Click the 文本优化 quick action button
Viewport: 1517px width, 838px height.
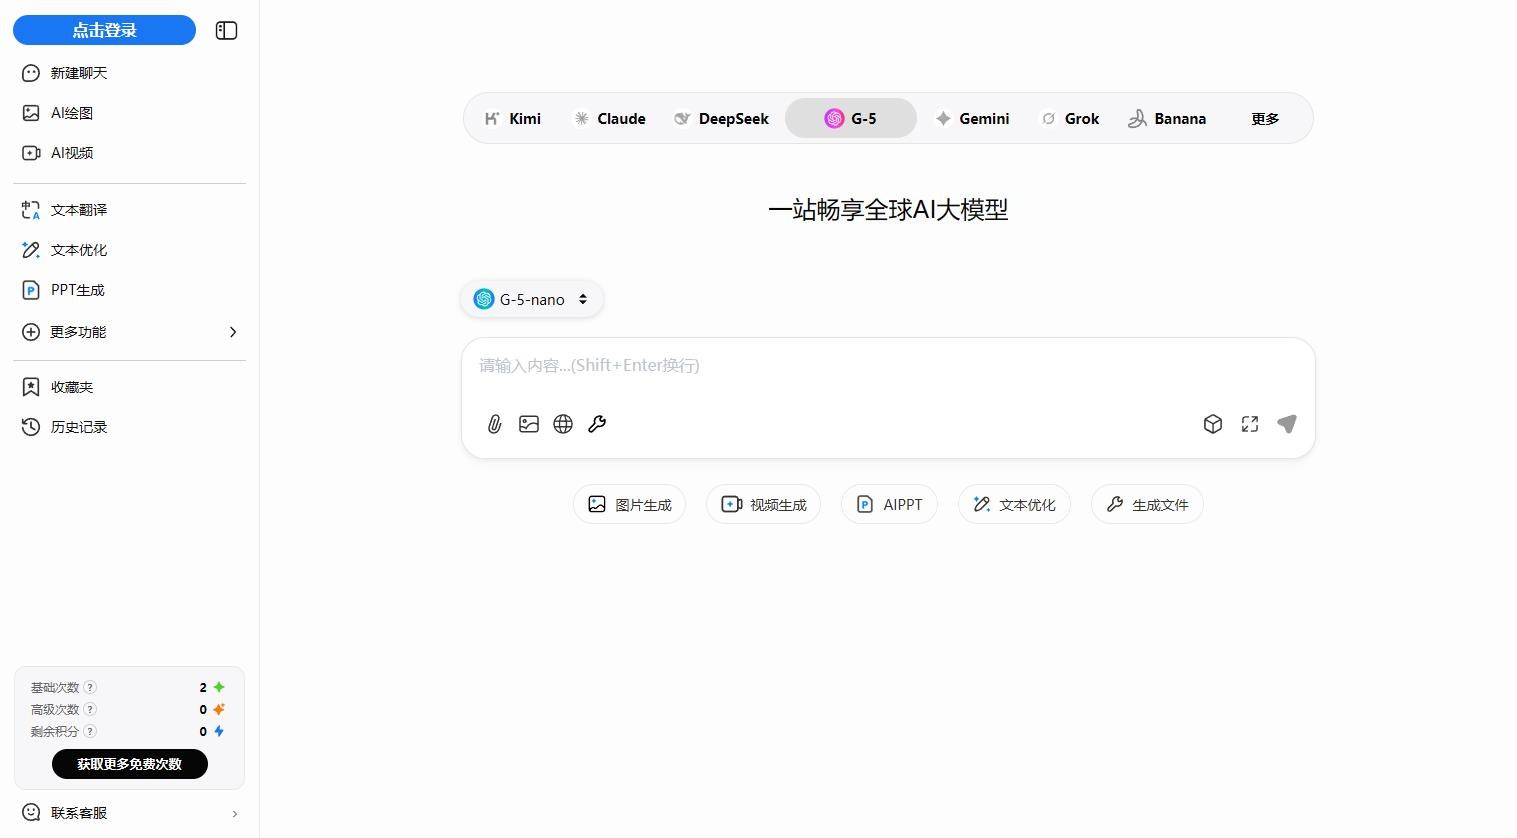[1014, 504]
